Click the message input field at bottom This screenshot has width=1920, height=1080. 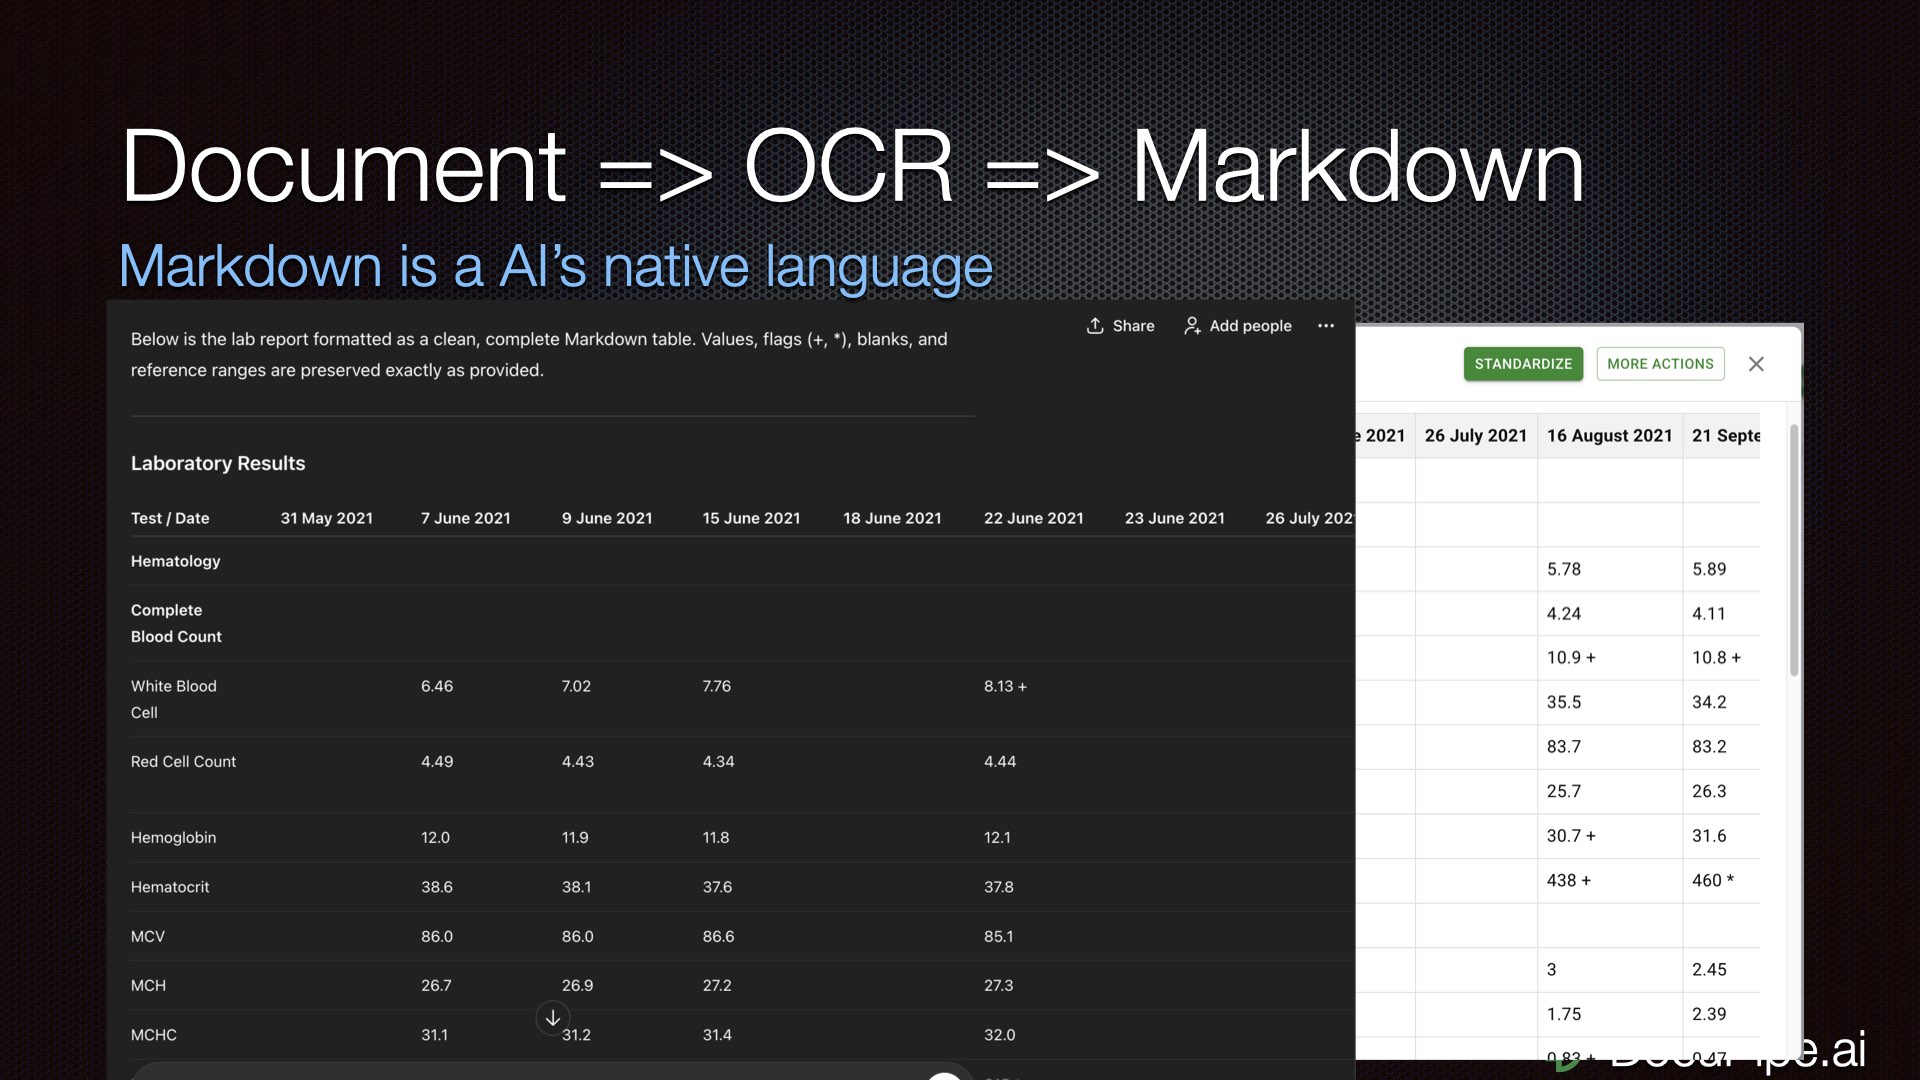pyautogui.click(x=520, y=1072)
